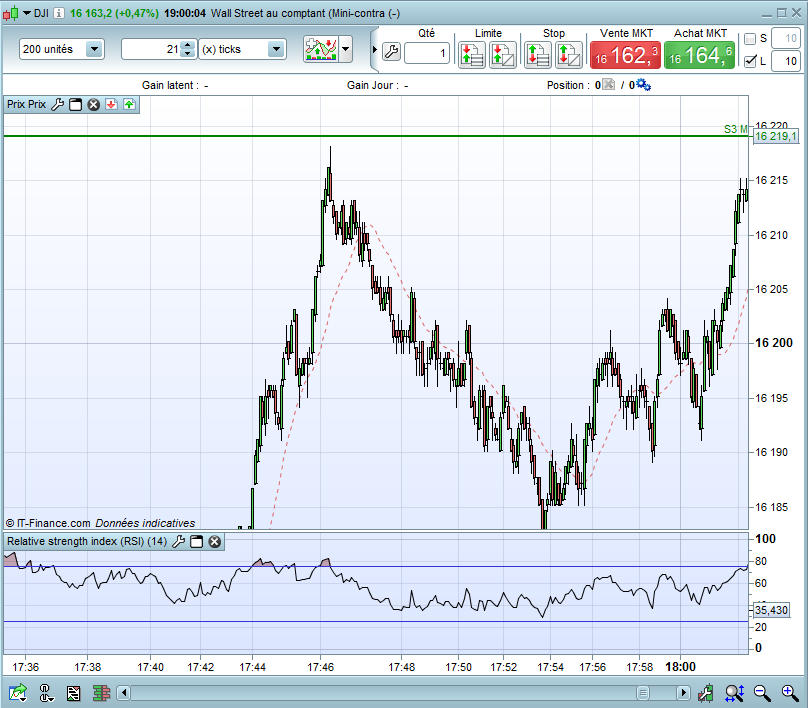This screenshot has width=808, height=708.
Task: Click the 16 219,1 price label
Action: (776, 137)
